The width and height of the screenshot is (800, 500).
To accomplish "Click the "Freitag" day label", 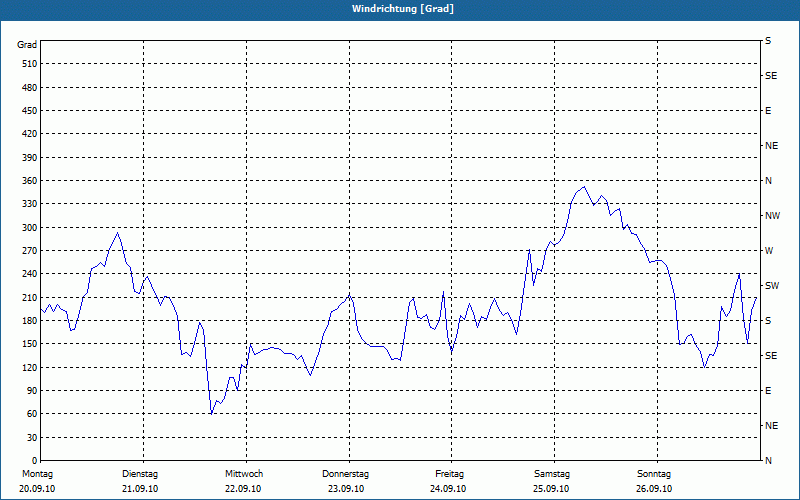I will point(449,474).
